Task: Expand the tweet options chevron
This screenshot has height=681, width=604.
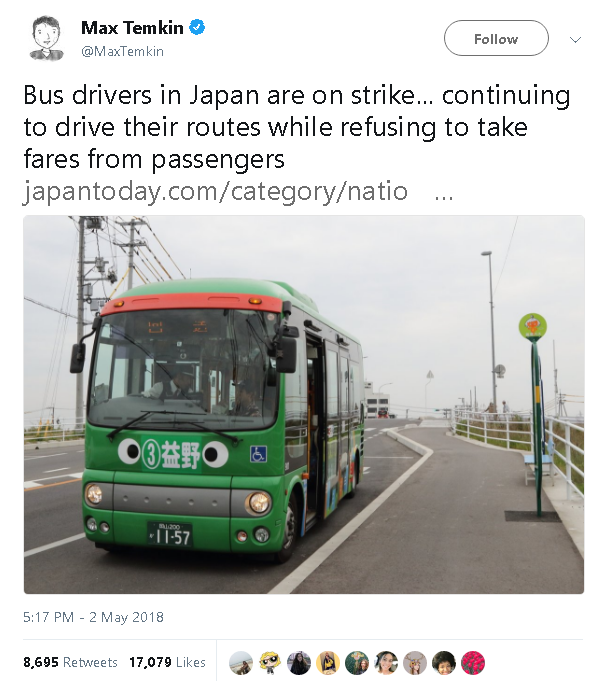Action: pos(575,40)
